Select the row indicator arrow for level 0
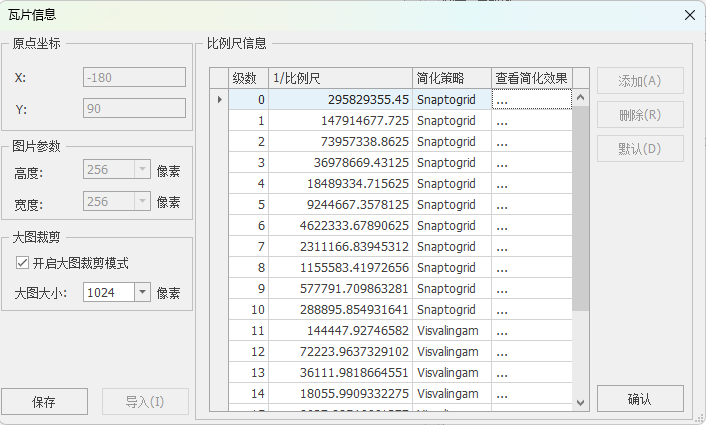This screenshot has height=425, width=706. click(219, 99)
